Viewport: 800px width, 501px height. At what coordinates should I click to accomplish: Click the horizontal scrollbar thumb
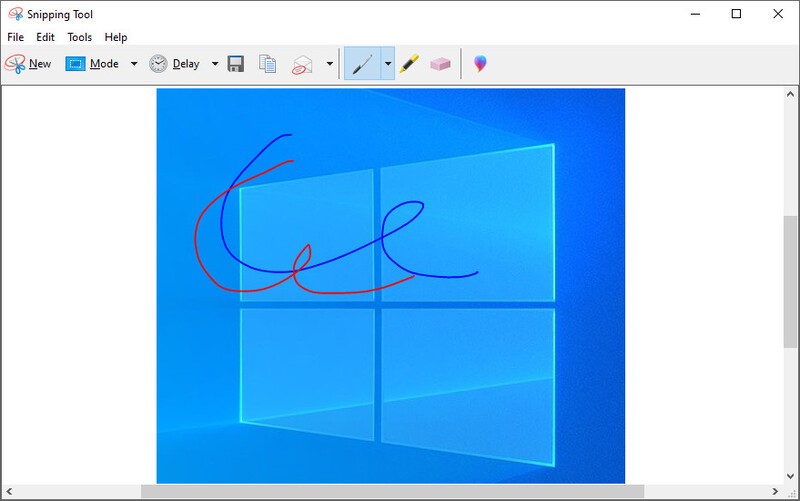tap(392, 492)
